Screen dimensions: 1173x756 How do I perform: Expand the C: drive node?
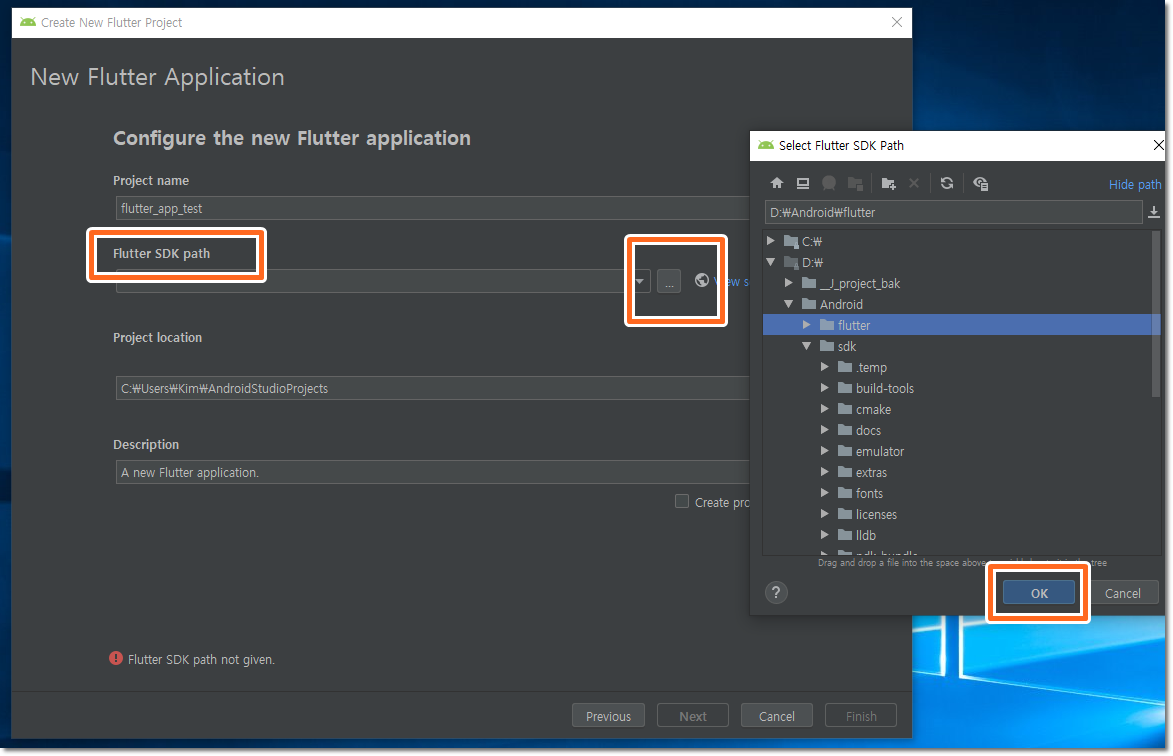[771, 242]
